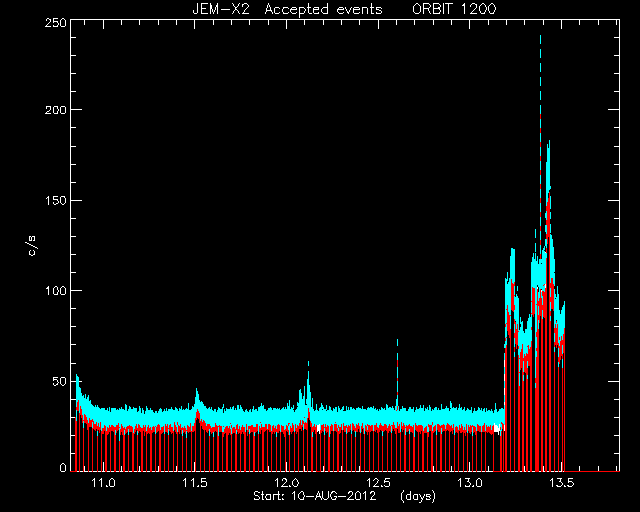This screenshot has height=512, width=640.
Task: Click the y-axis label 'c/s'
Action: [33, 246]
